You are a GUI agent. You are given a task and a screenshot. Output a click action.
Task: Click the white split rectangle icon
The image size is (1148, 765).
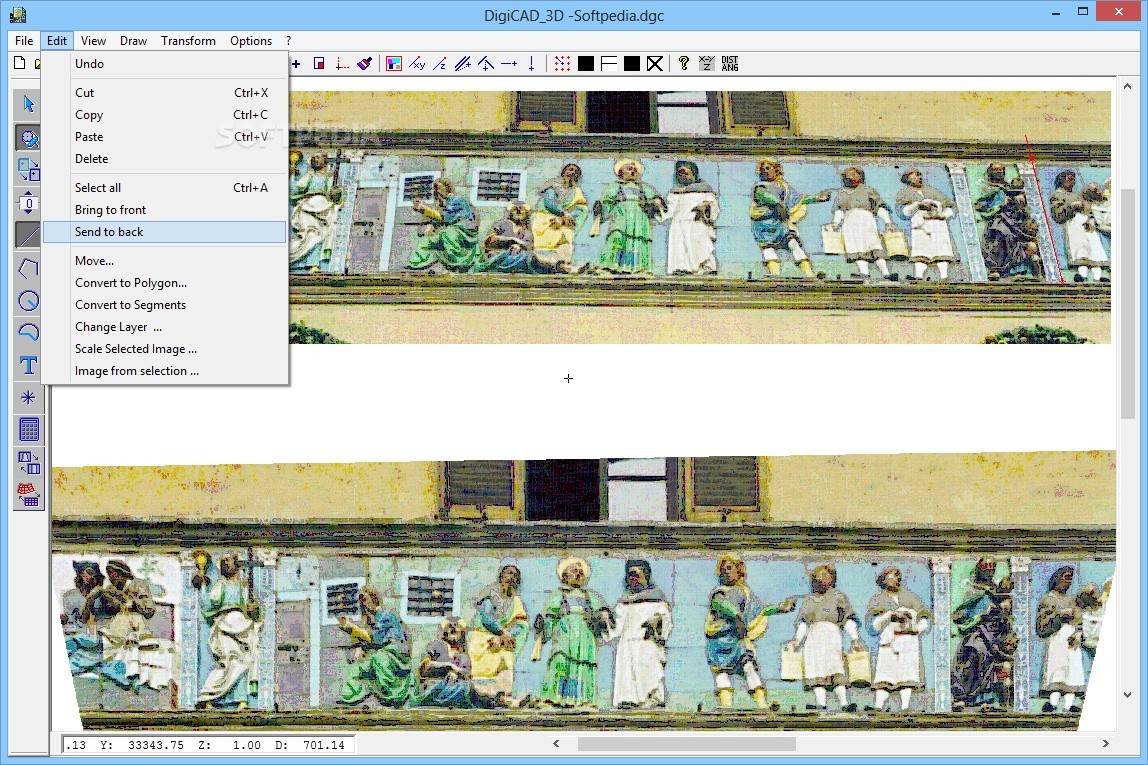tap(608, 64)
